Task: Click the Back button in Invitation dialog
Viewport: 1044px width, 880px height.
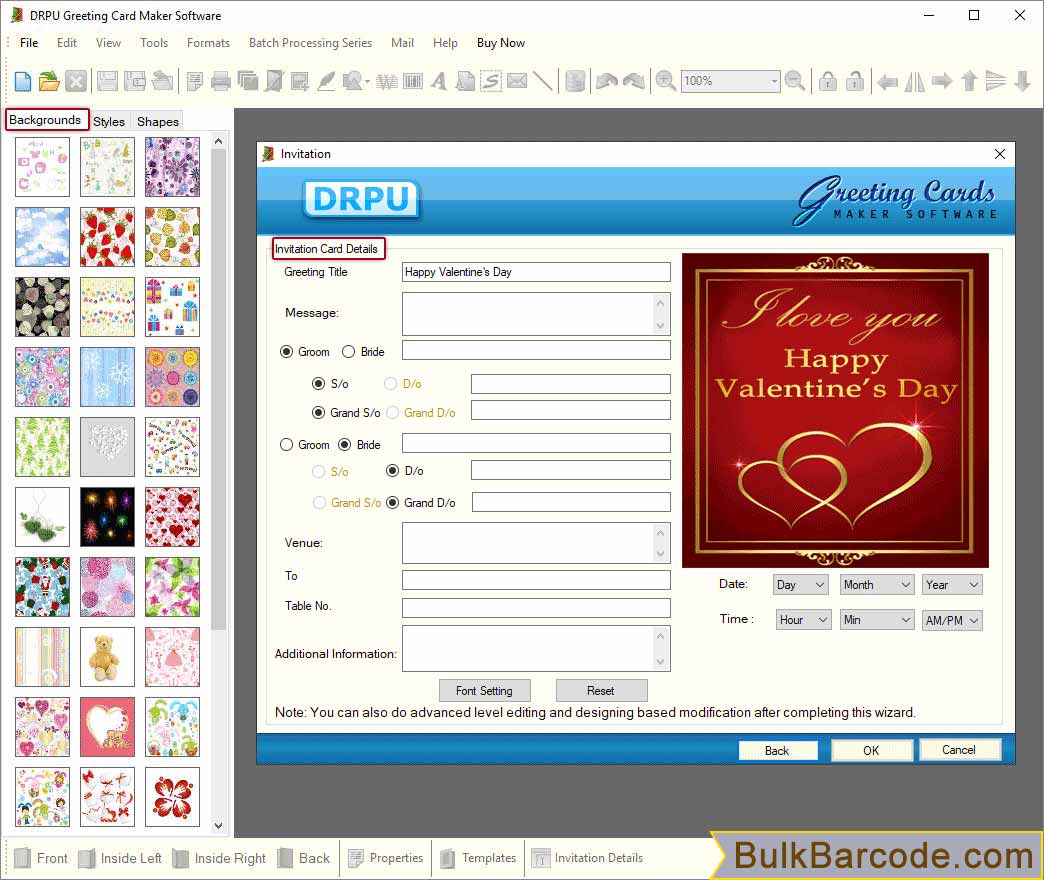Action: click(777, 750)
